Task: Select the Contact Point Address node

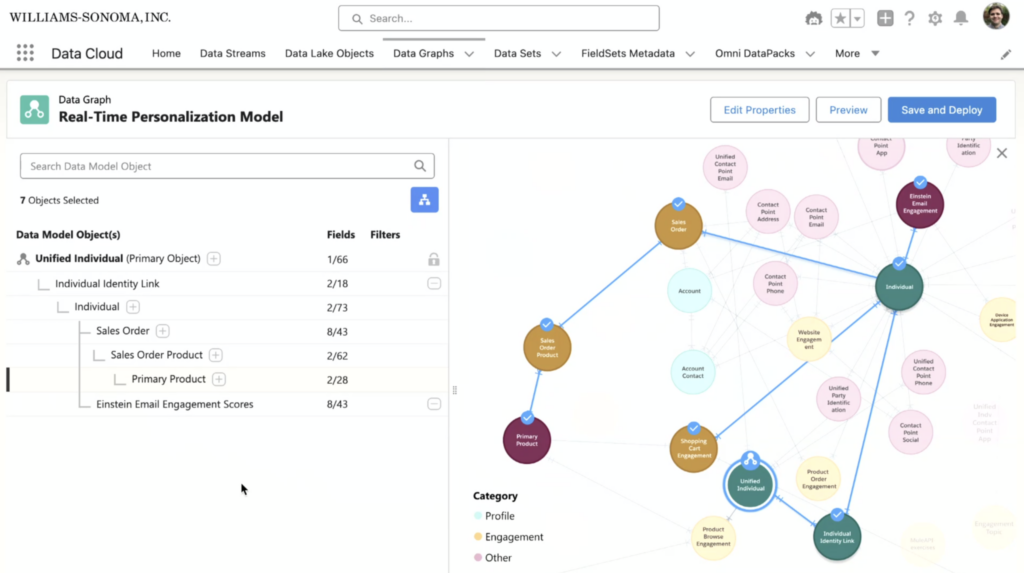Action: point(768,212)
